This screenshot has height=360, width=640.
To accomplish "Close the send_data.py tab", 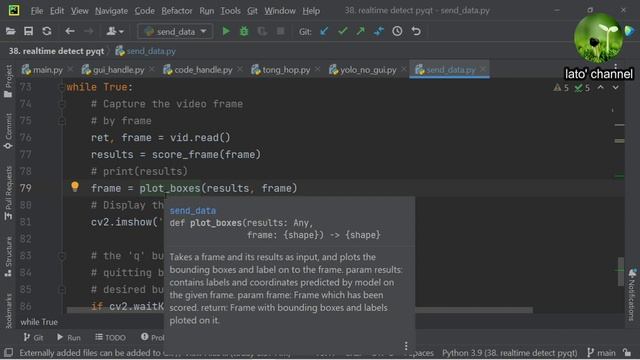I will click(483, 69).
